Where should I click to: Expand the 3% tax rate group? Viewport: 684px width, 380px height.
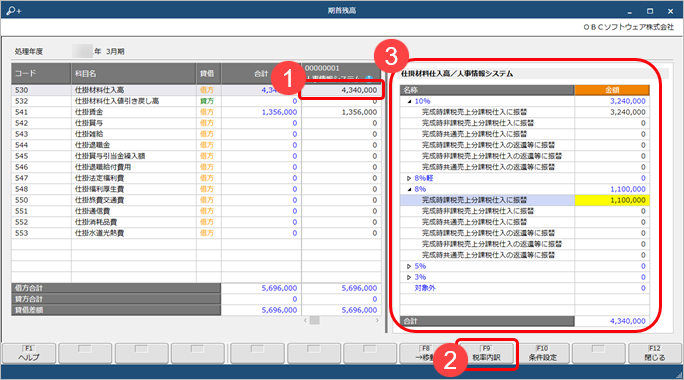409,277
